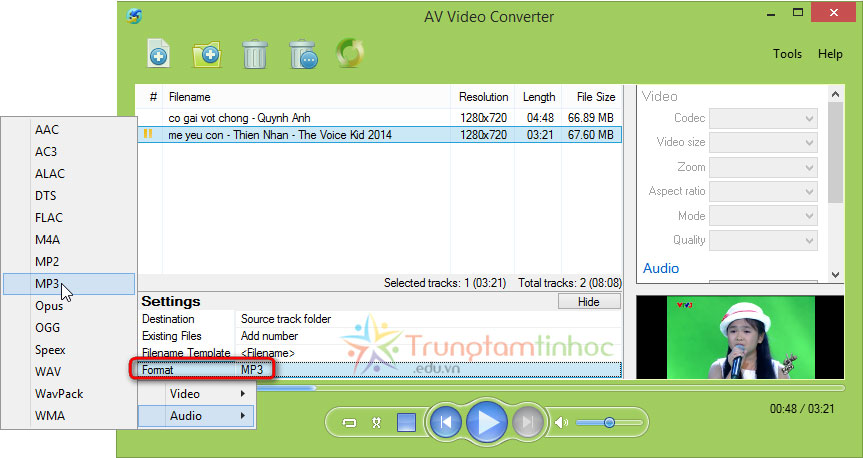
Task: Pick WavPack audio format
Action: pyautogui.click(x=69, y=394)
